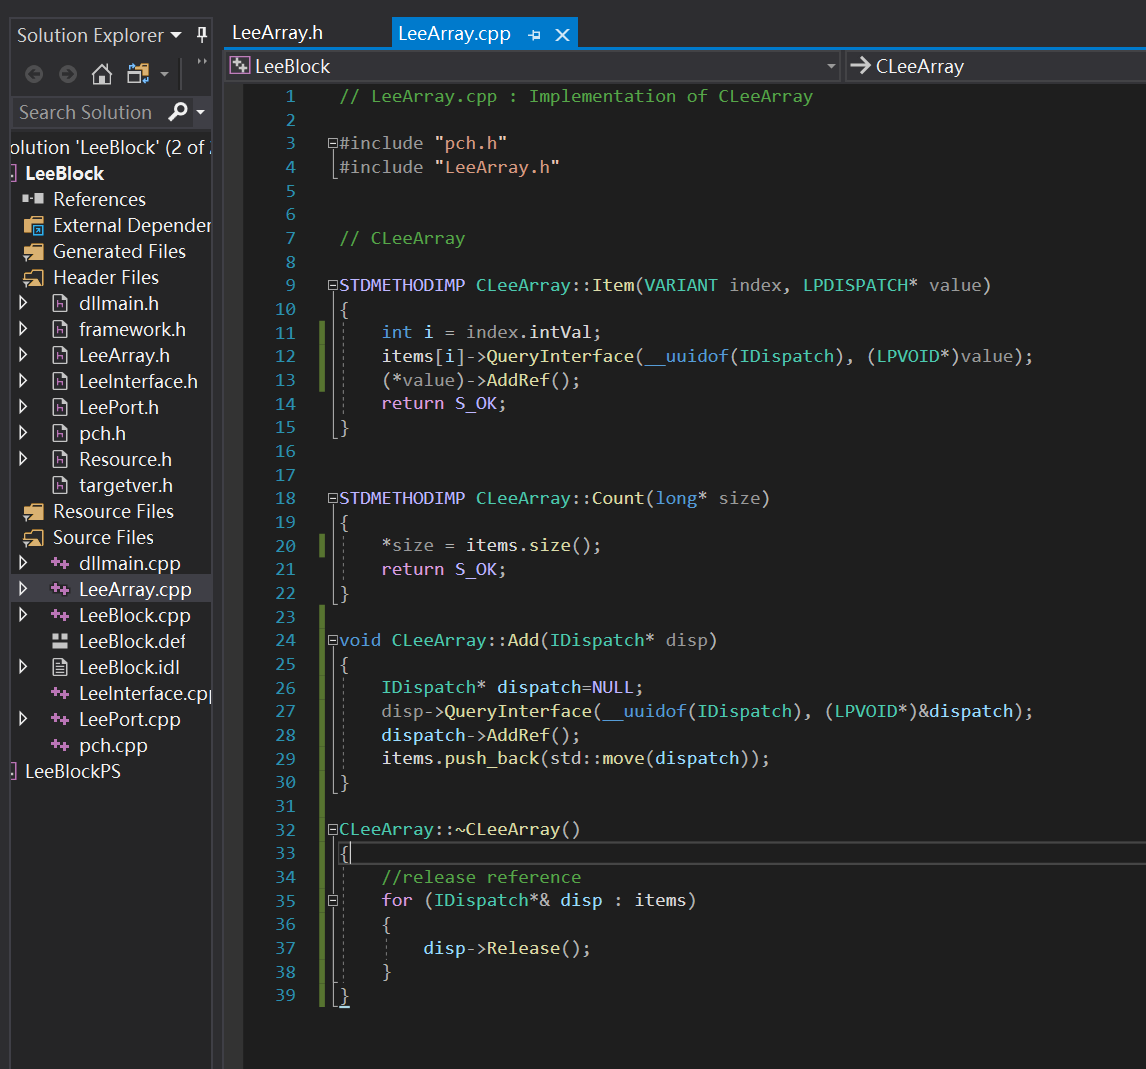
Task: Click the LeeBlock.def file icon
Action: coord(60,642)
